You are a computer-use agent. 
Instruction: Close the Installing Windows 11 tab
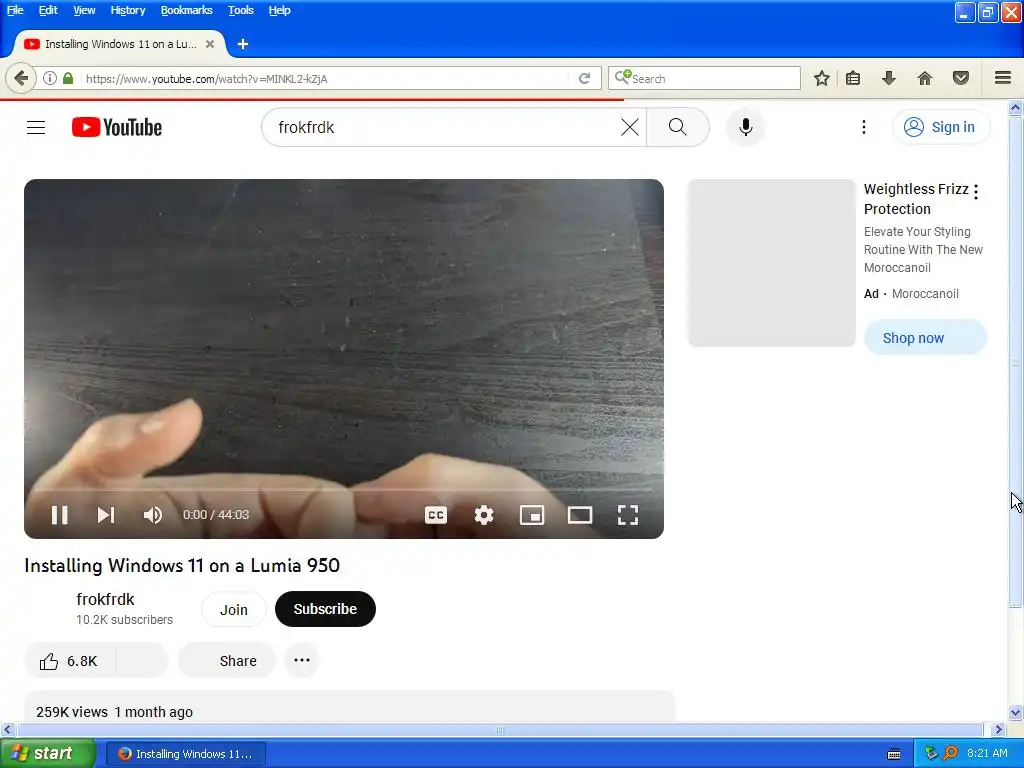point(210,44)
